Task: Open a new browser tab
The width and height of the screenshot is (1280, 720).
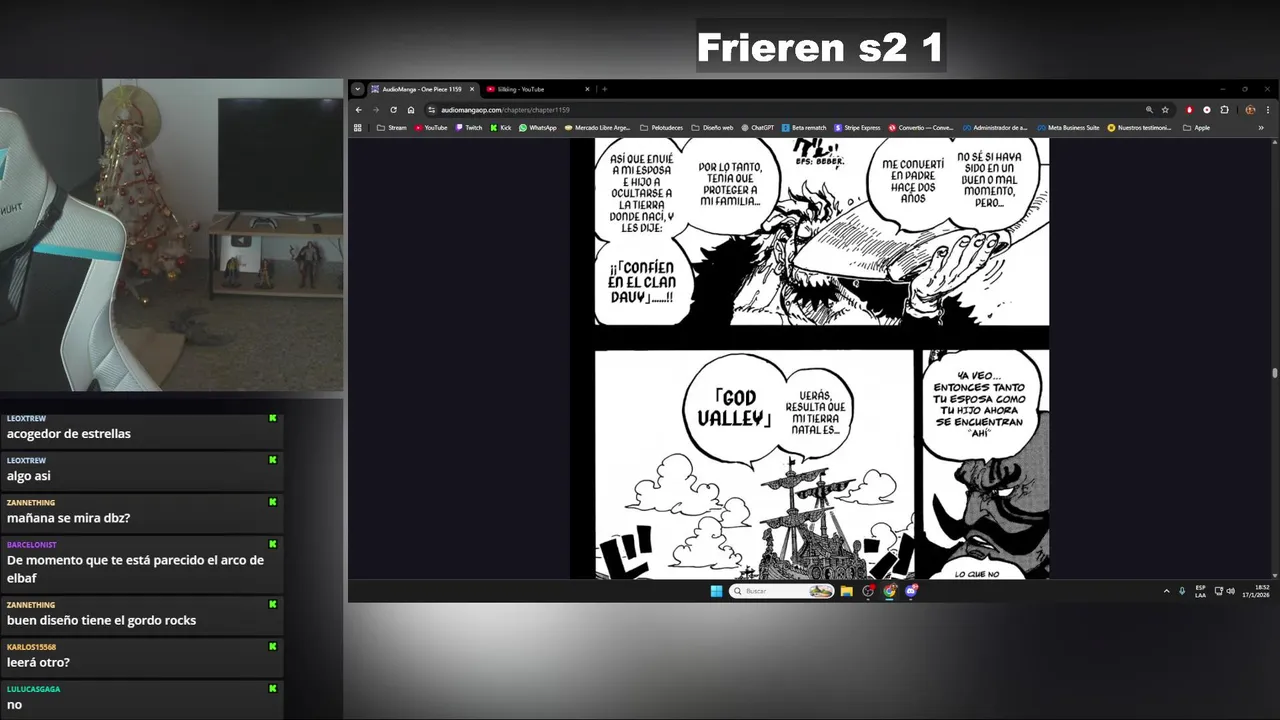Action: [x=604, y=89]
